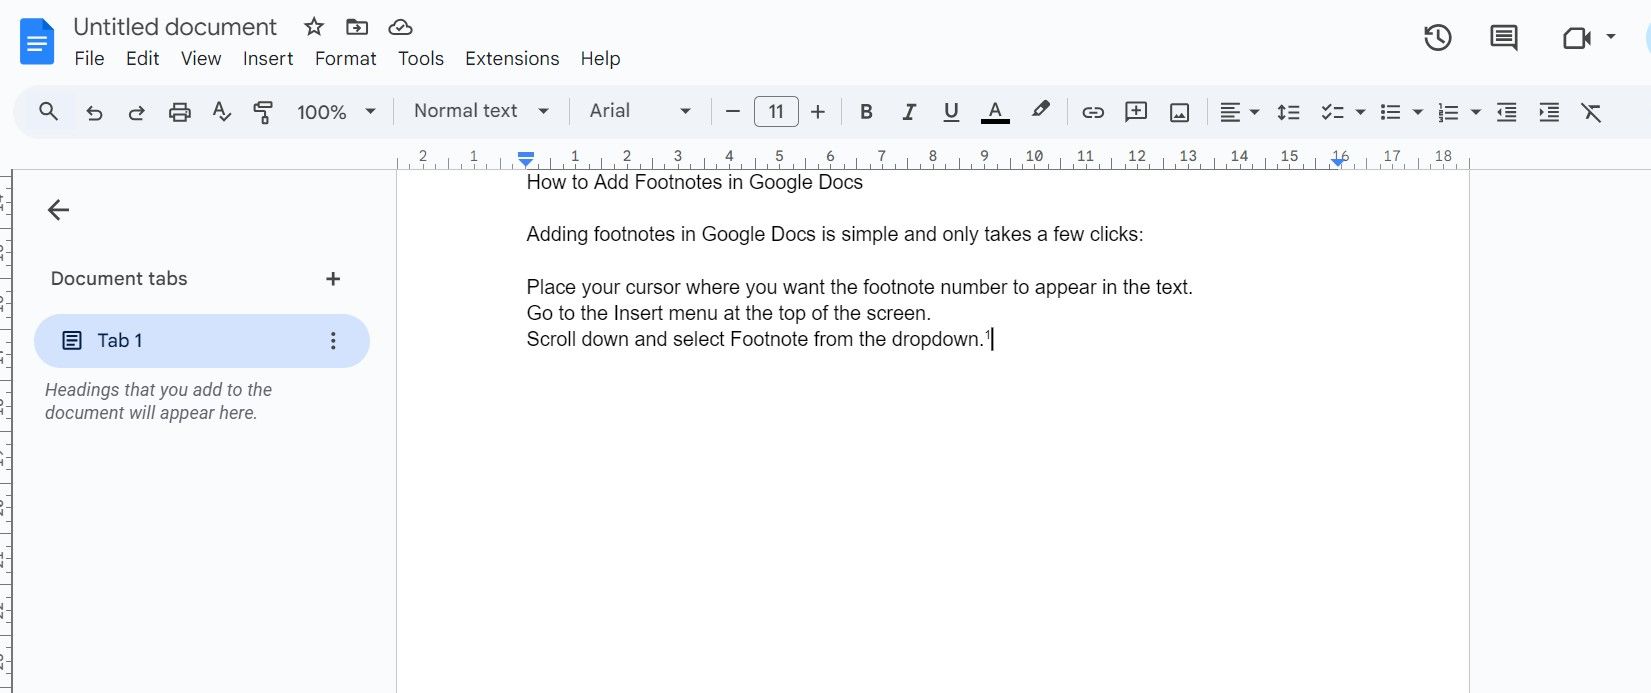Click the heading "How to Add Footnotes in Google Docs"

(x=695, y=182)
